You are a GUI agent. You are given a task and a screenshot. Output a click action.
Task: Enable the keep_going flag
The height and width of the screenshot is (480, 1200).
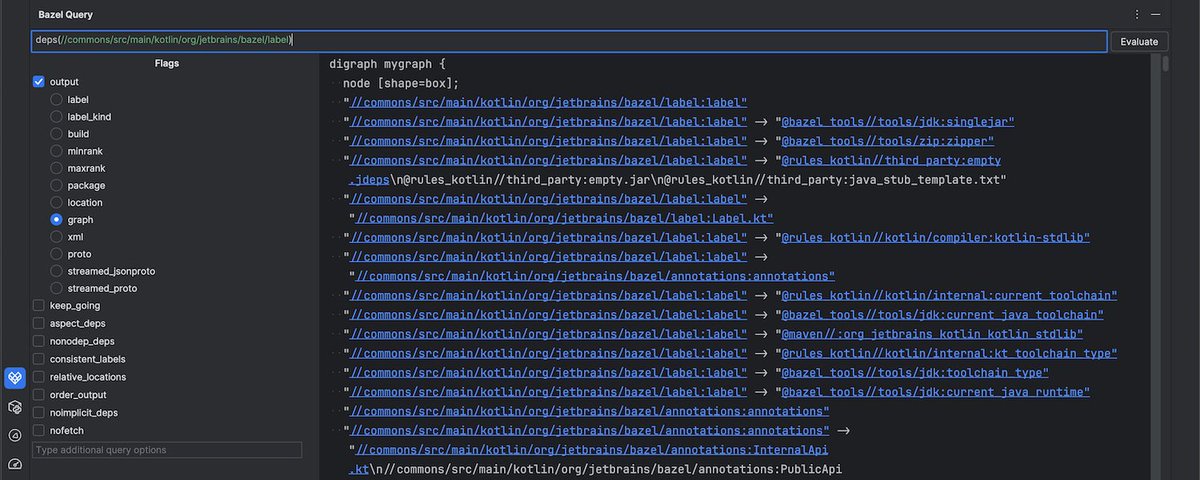39,305
